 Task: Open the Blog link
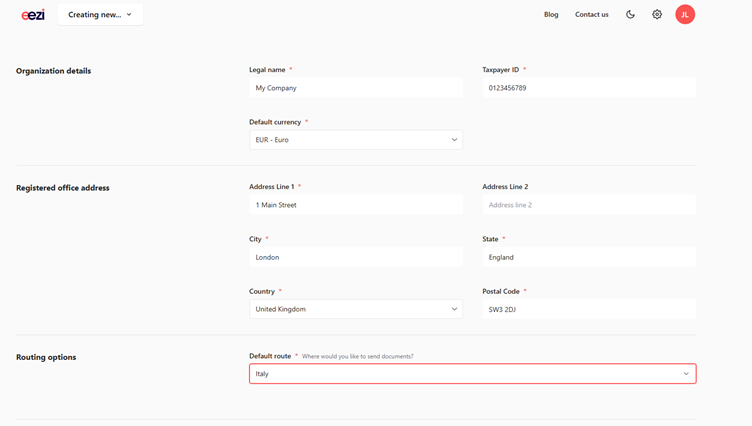click(551, 14)
